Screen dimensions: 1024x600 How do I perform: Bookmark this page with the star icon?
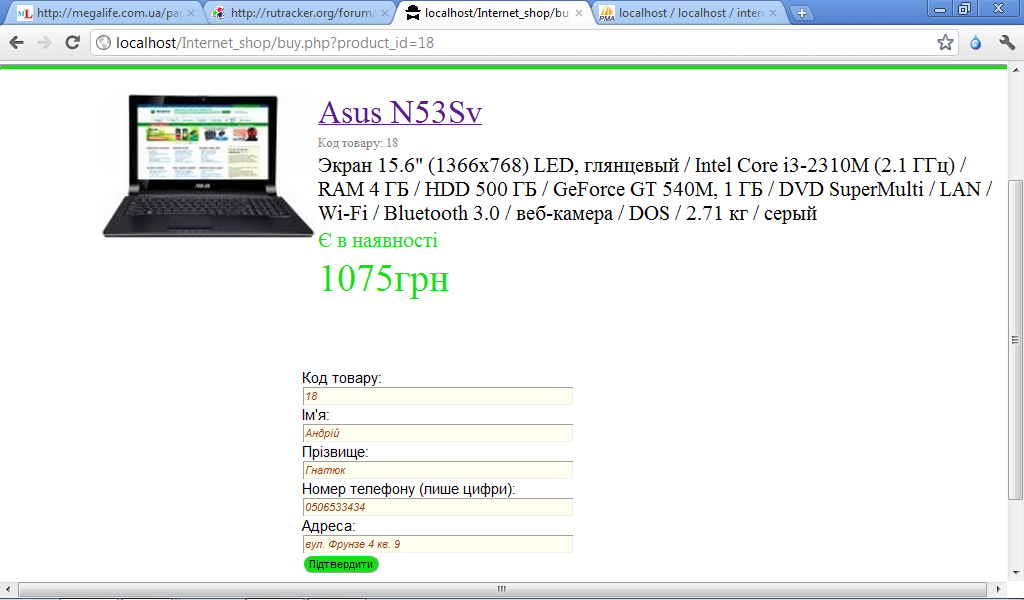tap(945, 42)
